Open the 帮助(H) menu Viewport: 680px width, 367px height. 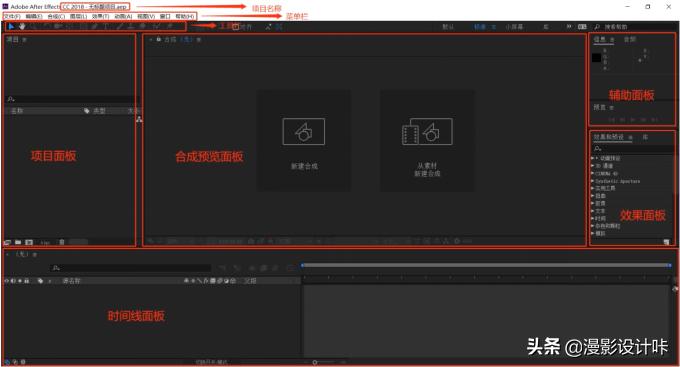point(185,16)
